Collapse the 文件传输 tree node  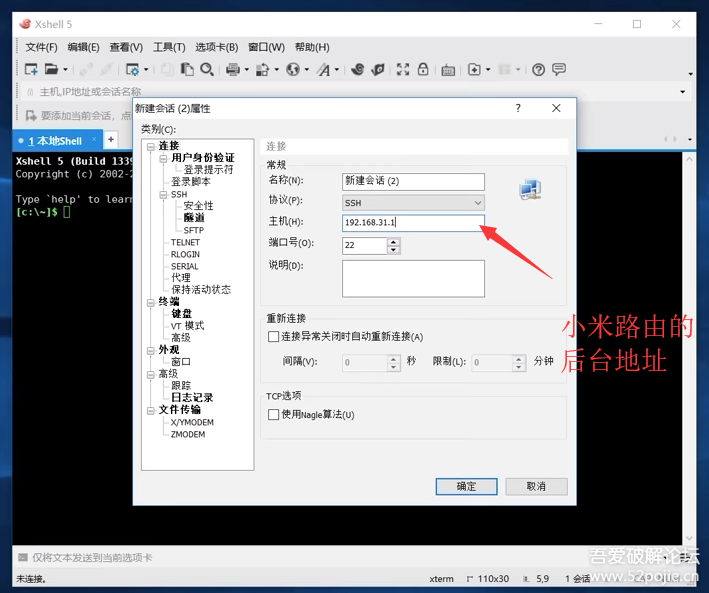point(151,410)
